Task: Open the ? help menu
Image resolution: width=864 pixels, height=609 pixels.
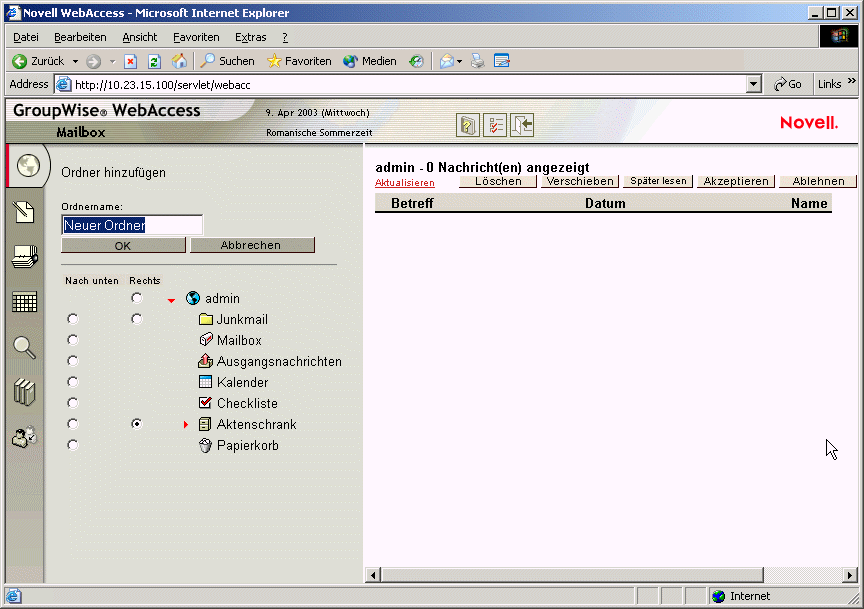Action: pyautogui.click(x=285, y=37)
